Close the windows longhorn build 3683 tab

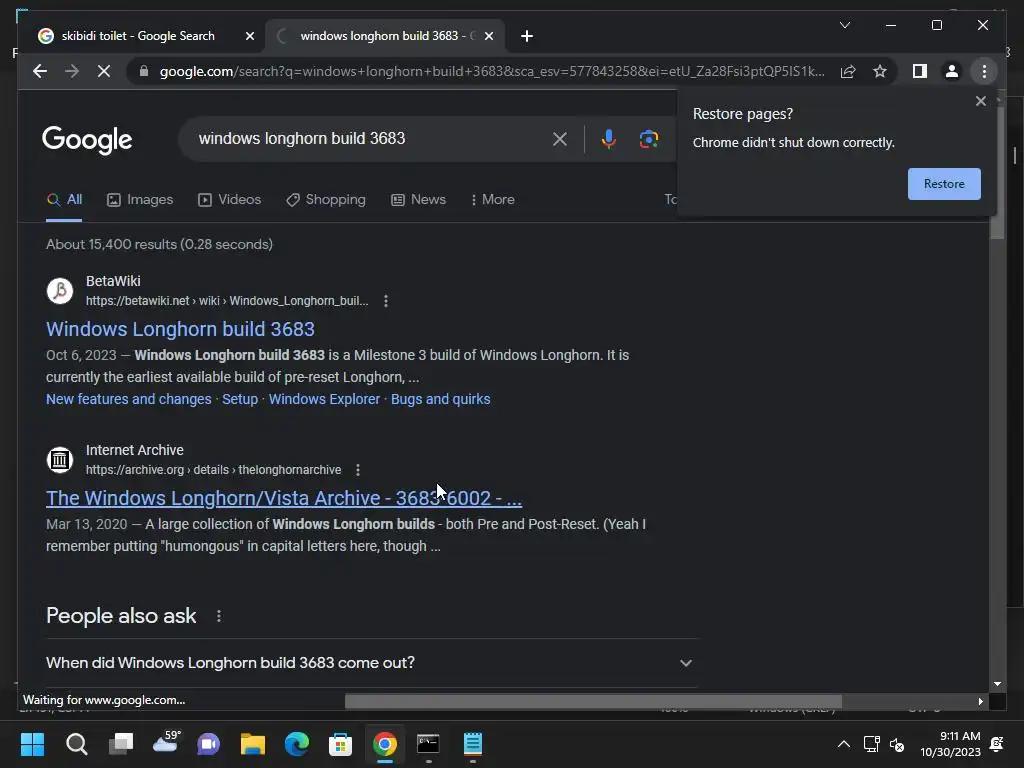tap(488, 36)
